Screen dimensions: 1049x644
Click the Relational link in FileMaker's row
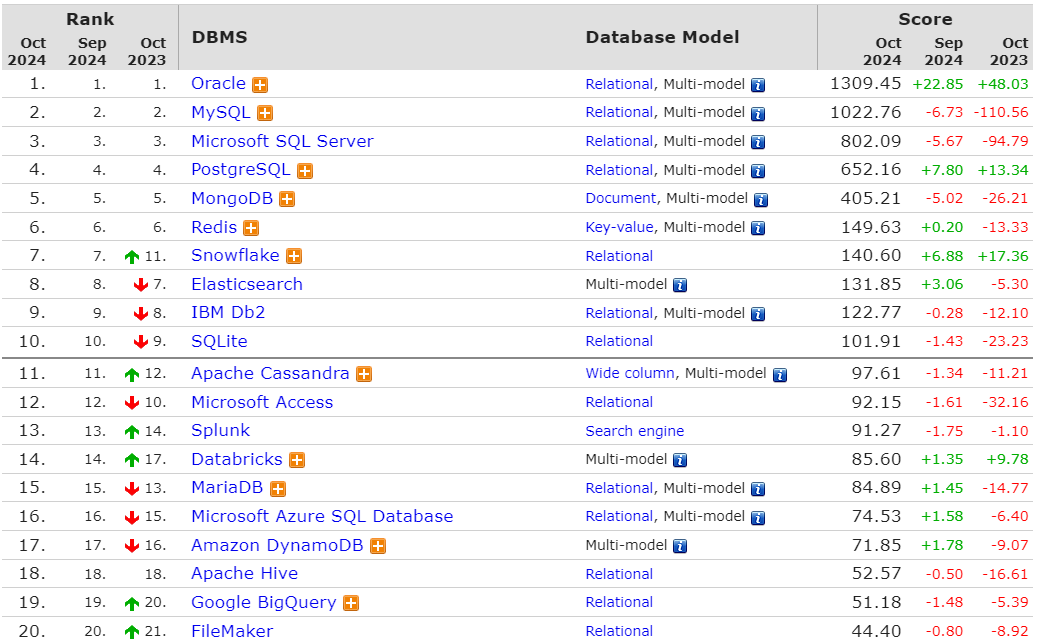coord(619,631)
